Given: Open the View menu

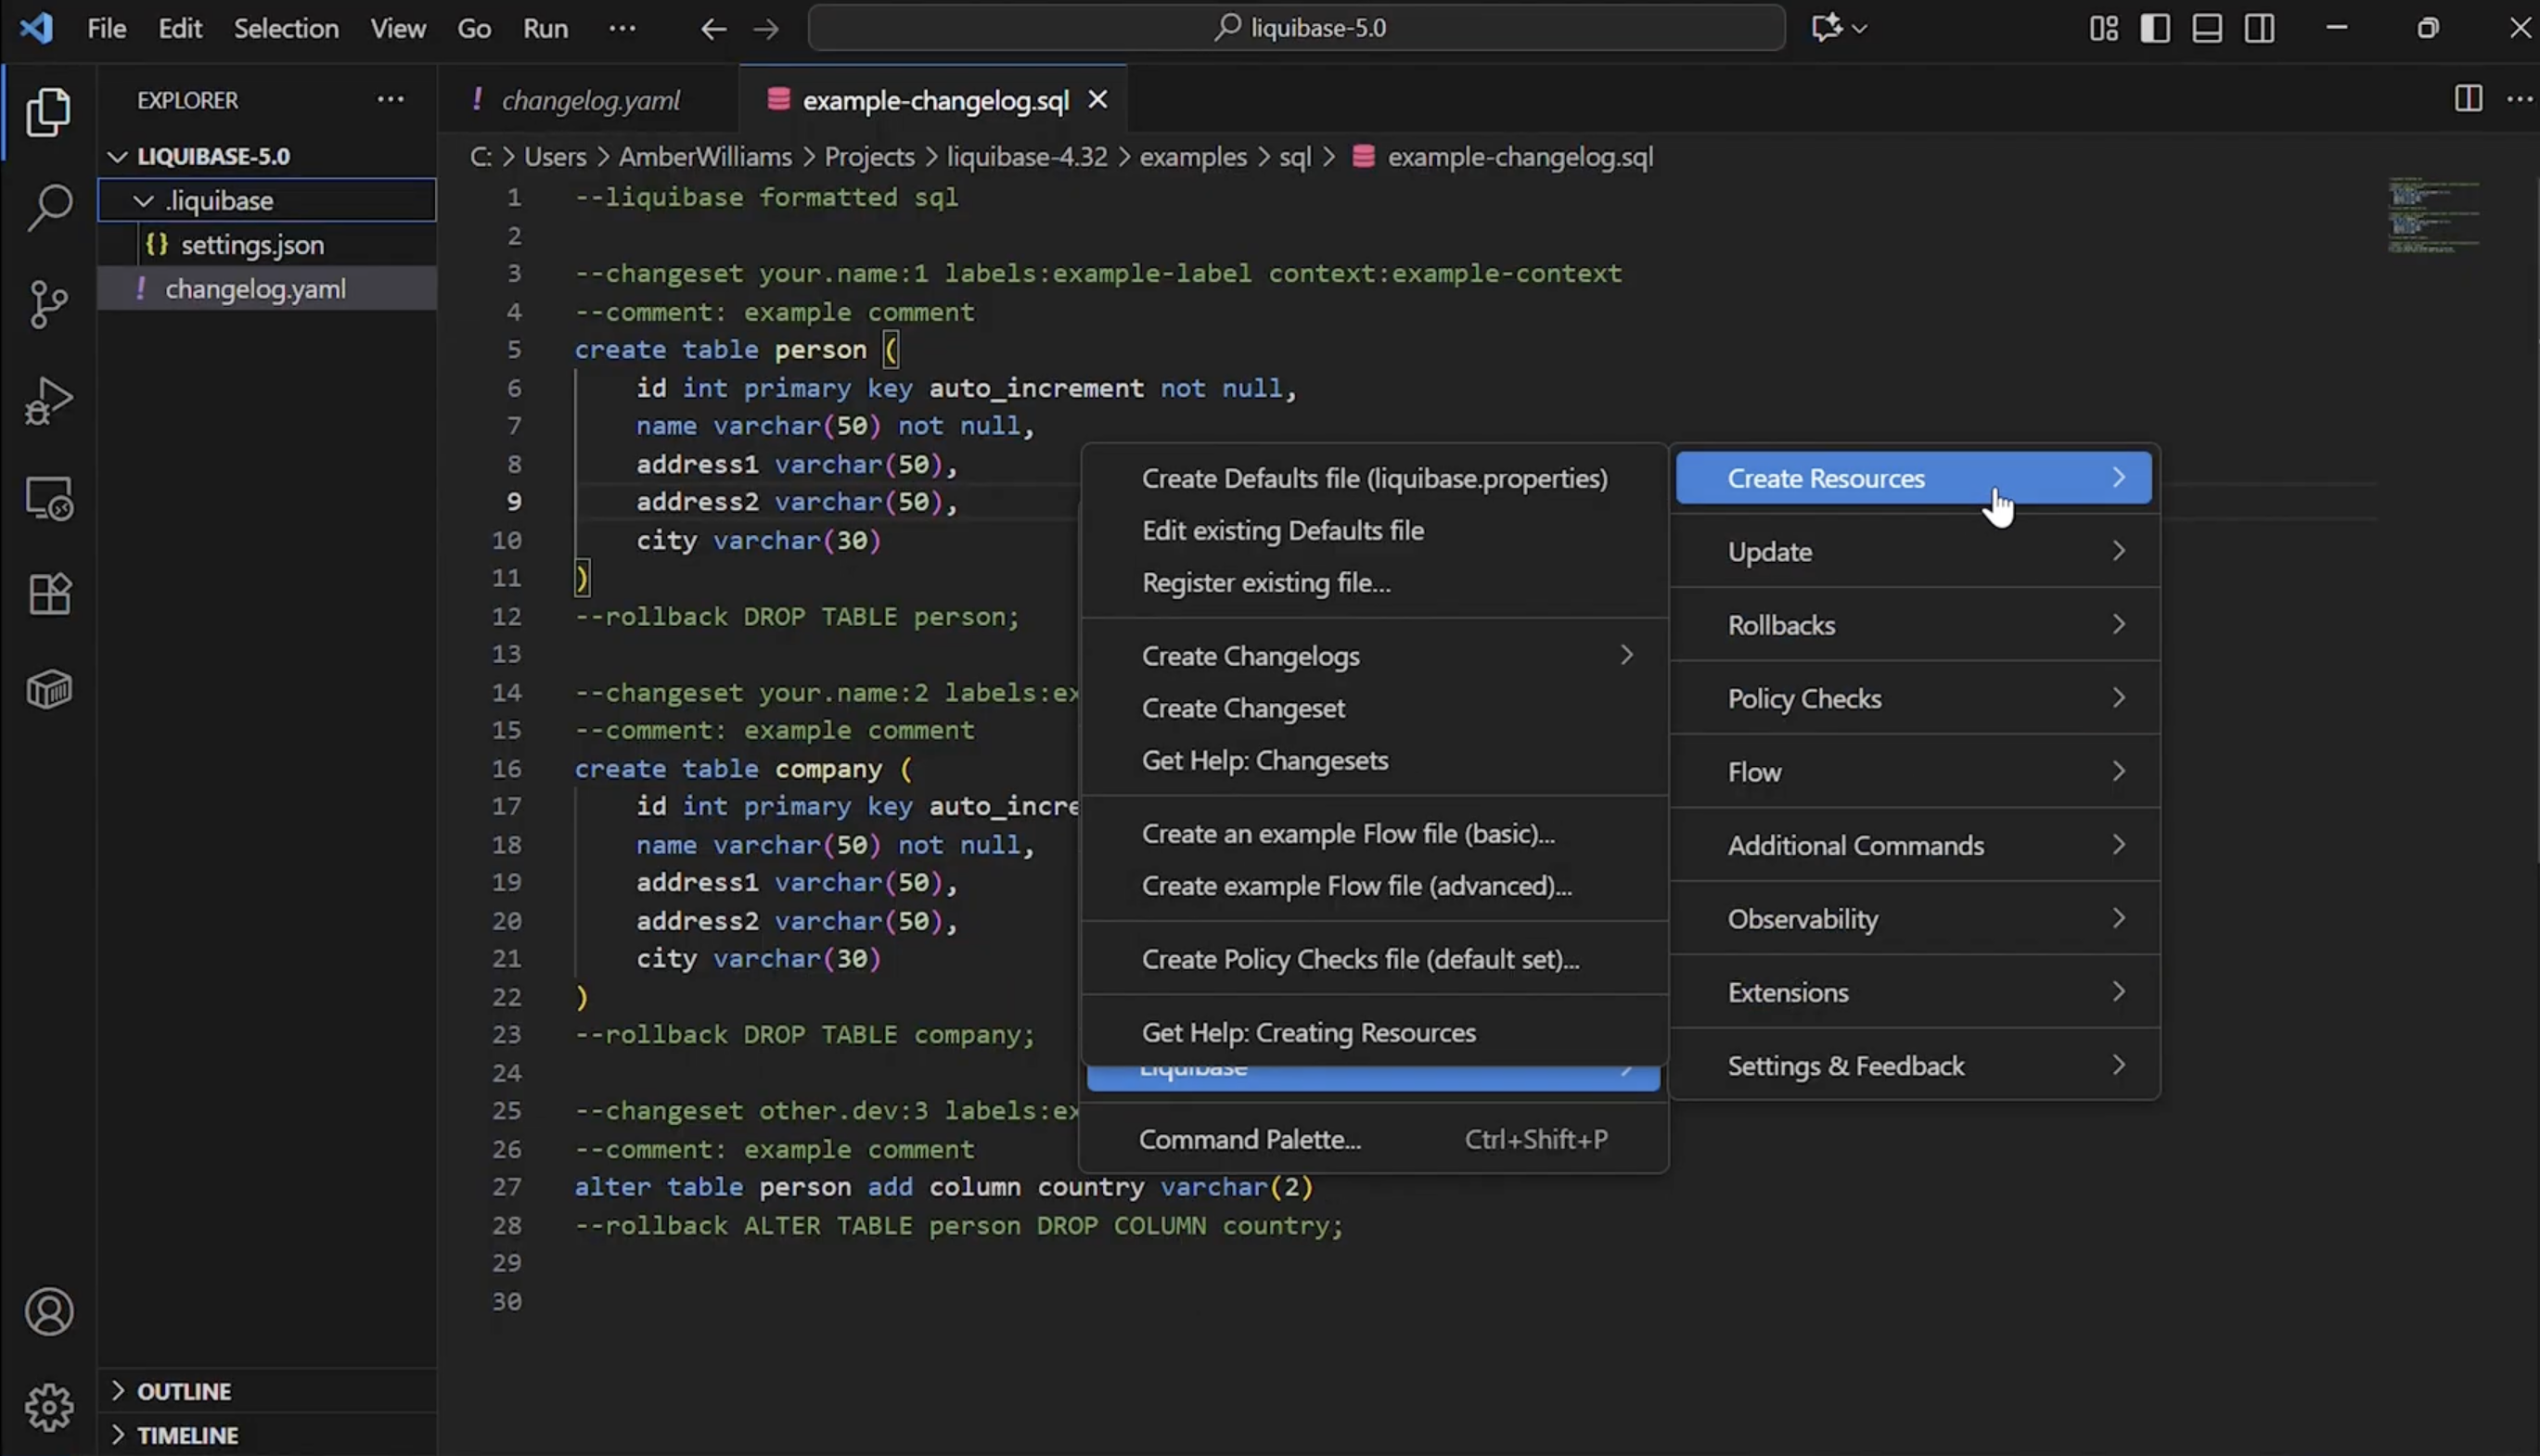Looking at the screenshot, I should pyautogui.click(x=398, y=28).
